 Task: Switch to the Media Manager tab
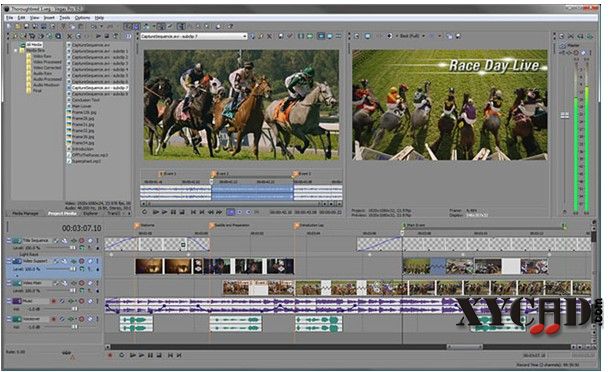[x=26, y=213]
